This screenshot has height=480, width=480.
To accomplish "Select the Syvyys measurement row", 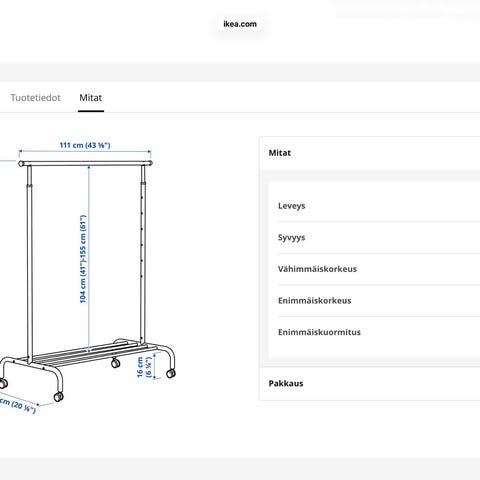I will pyautogui.click(x=379, y=237).
